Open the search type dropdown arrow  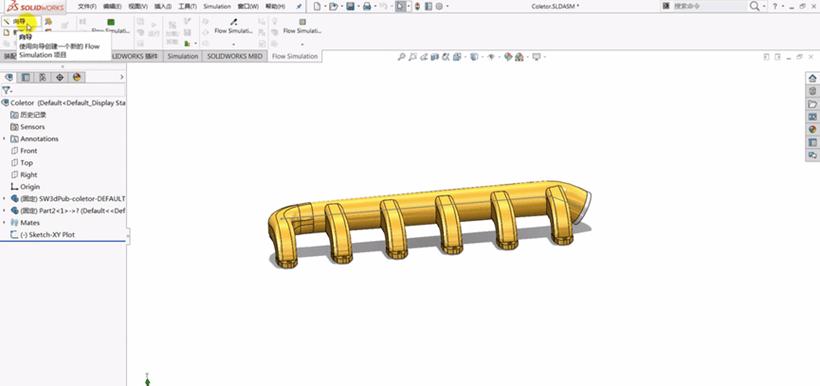[x=764, y=6]
